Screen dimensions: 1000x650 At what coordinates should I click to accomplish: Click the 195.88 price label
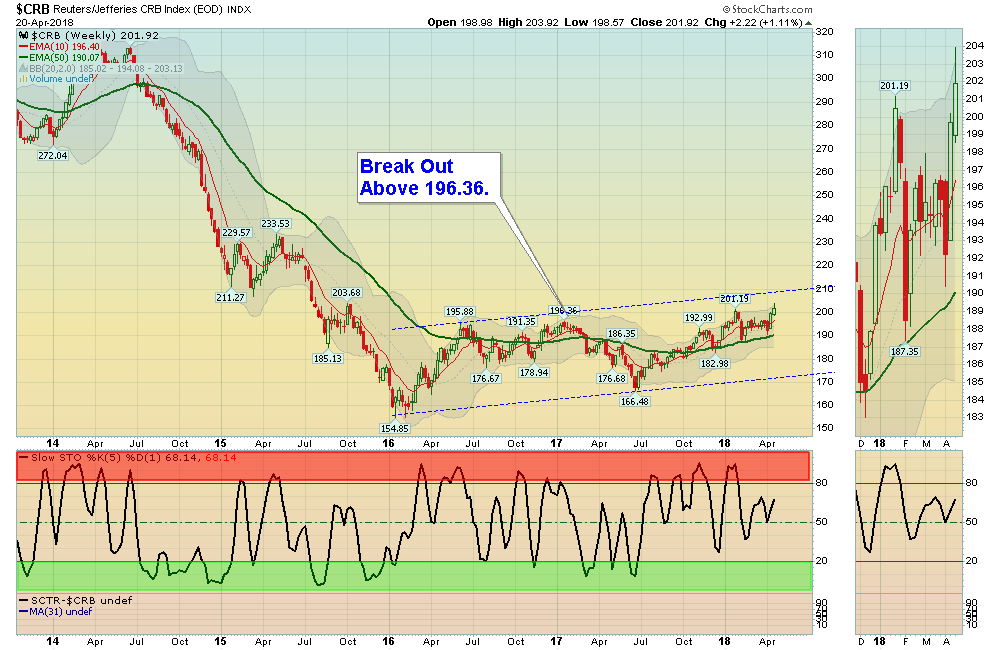pos(460,311)
